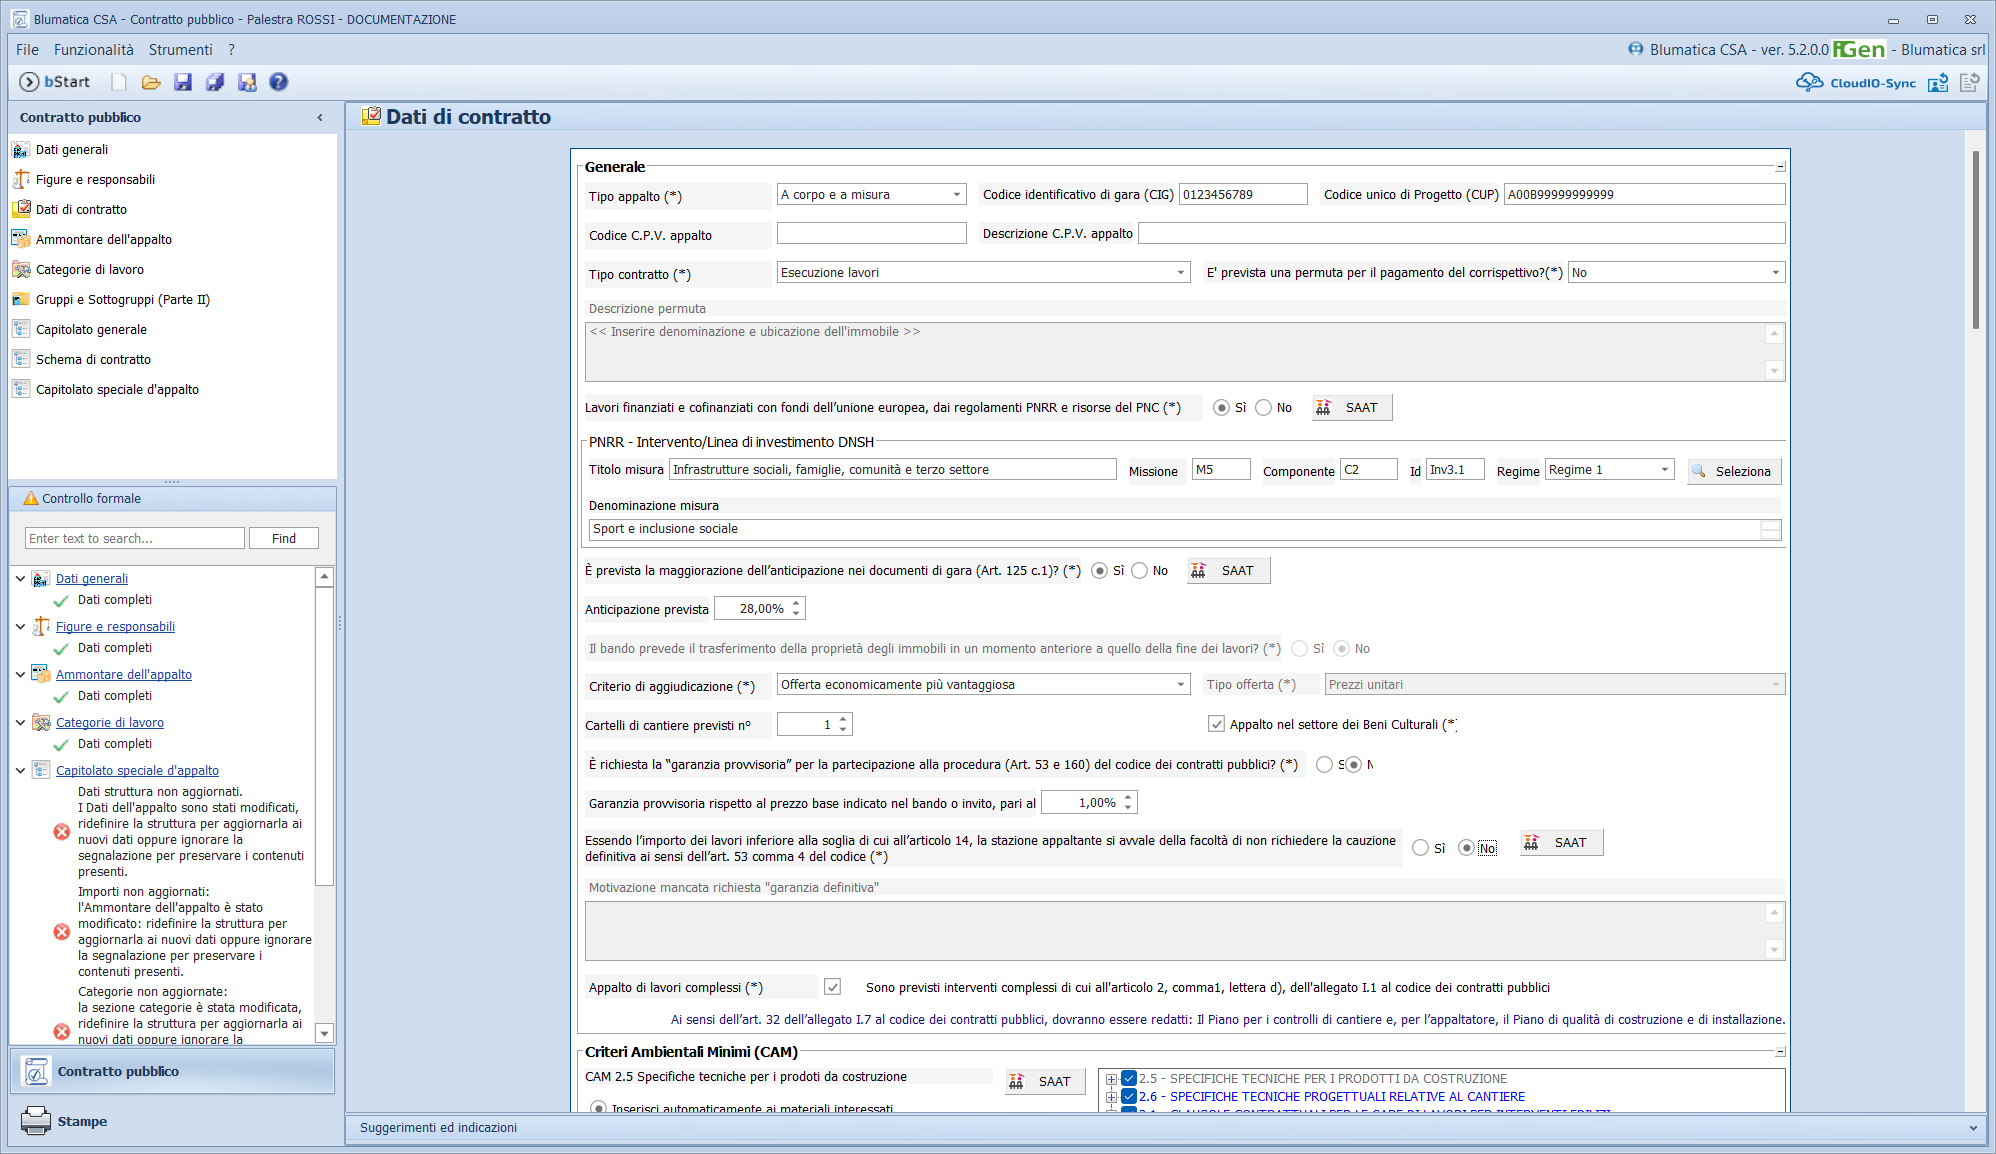Viewport: 1996px width, 1154px height.
Task: Open the Strumenti menu
Action: [x=180, y=49]
